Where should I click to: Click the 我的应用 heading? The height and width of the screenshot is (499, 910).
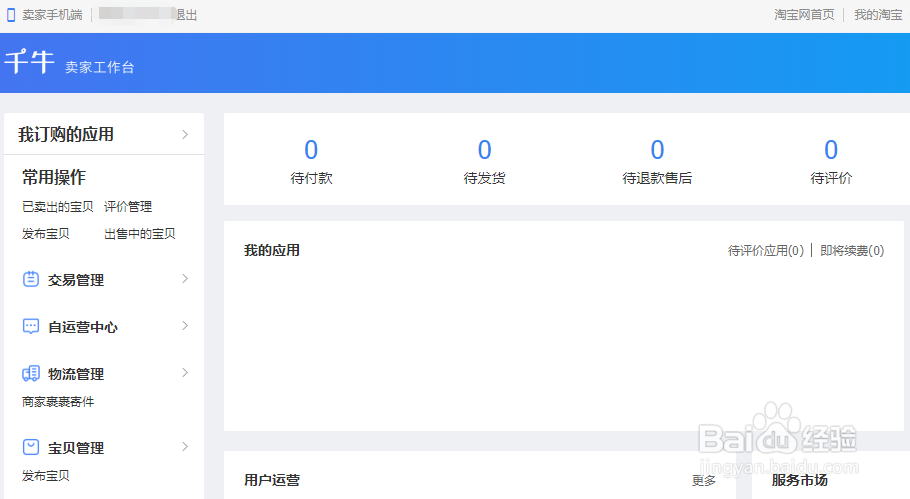(272, 251)
